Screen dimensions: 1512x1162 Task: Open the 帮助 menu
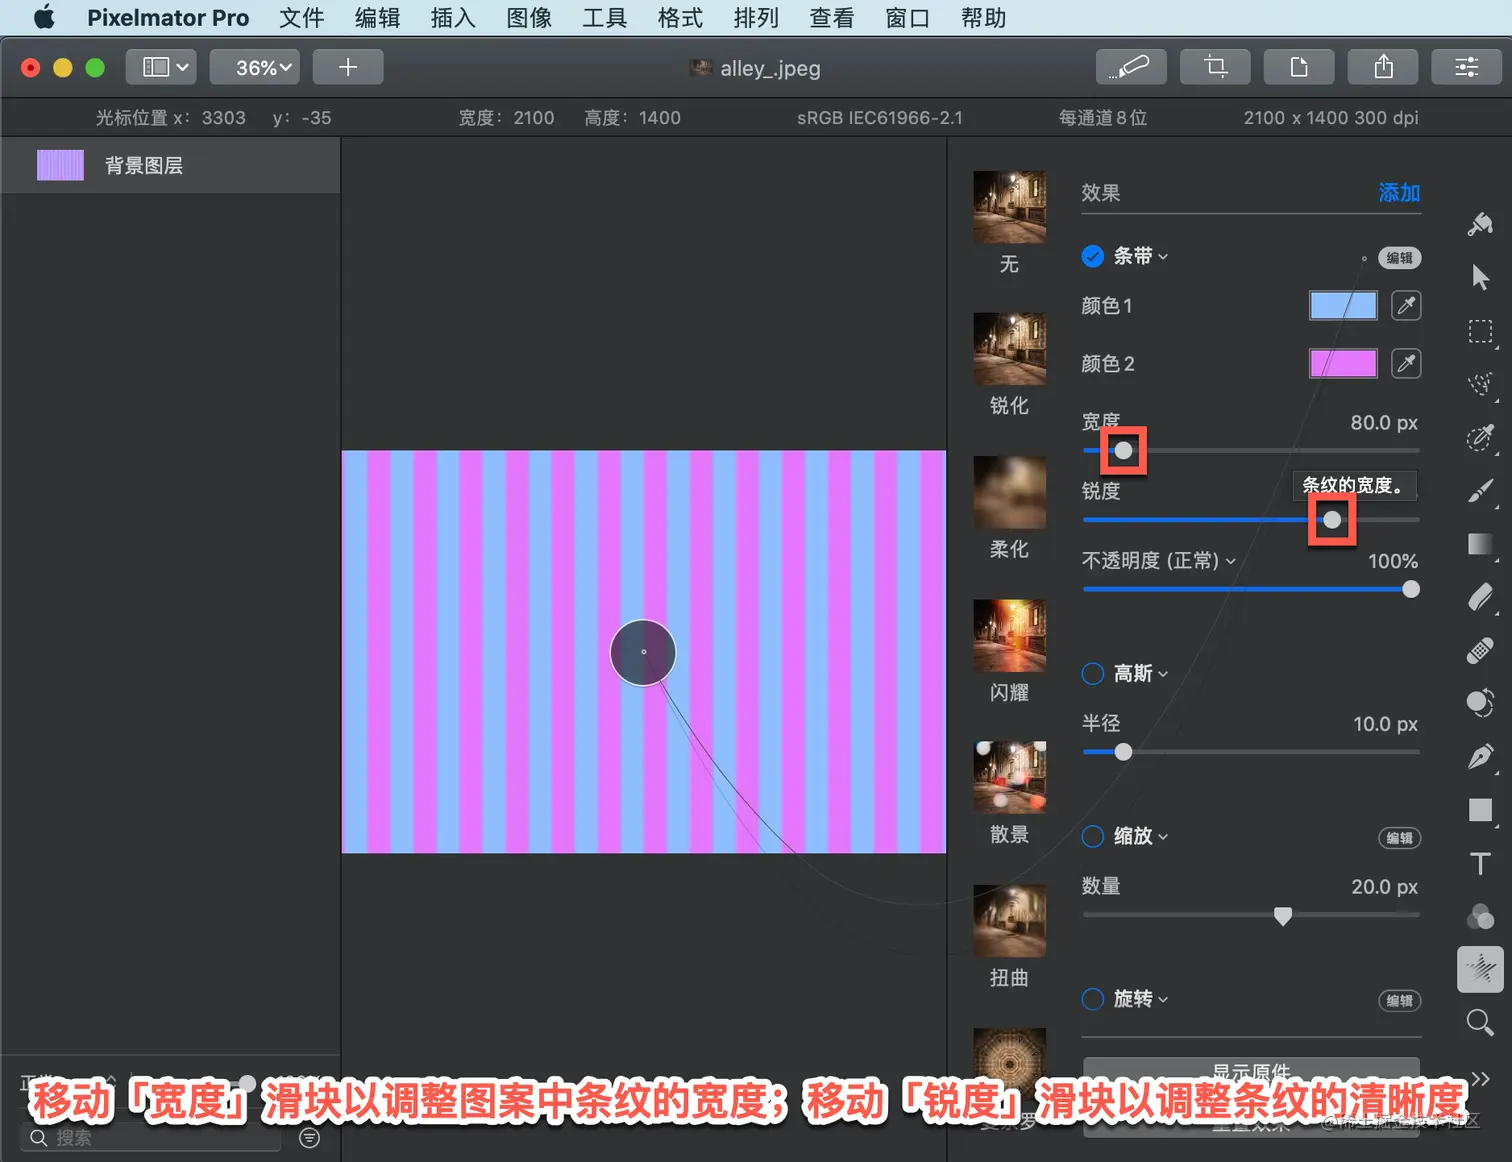[x=983, y=17]
